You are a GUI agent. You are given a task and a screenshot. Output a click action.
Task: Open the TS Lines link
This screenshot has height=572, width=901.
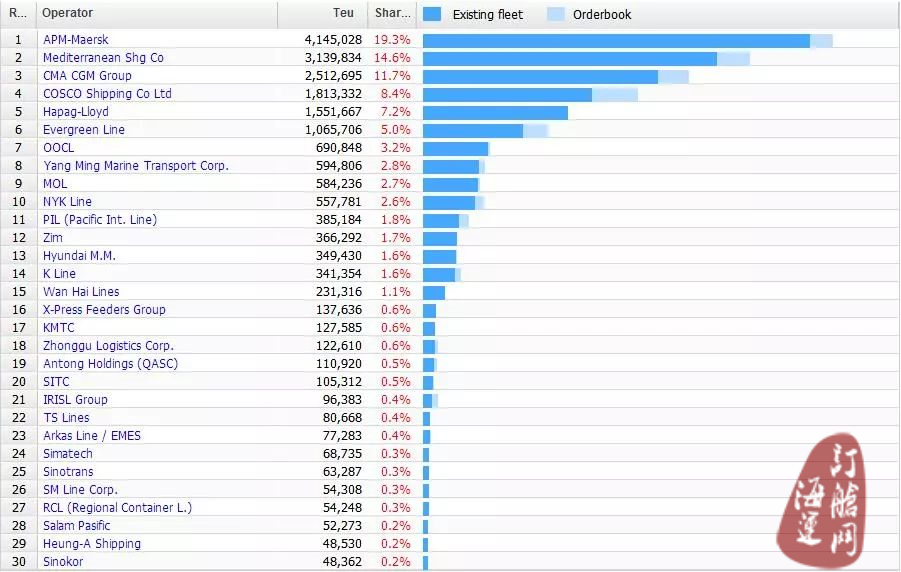click(66, 418)
